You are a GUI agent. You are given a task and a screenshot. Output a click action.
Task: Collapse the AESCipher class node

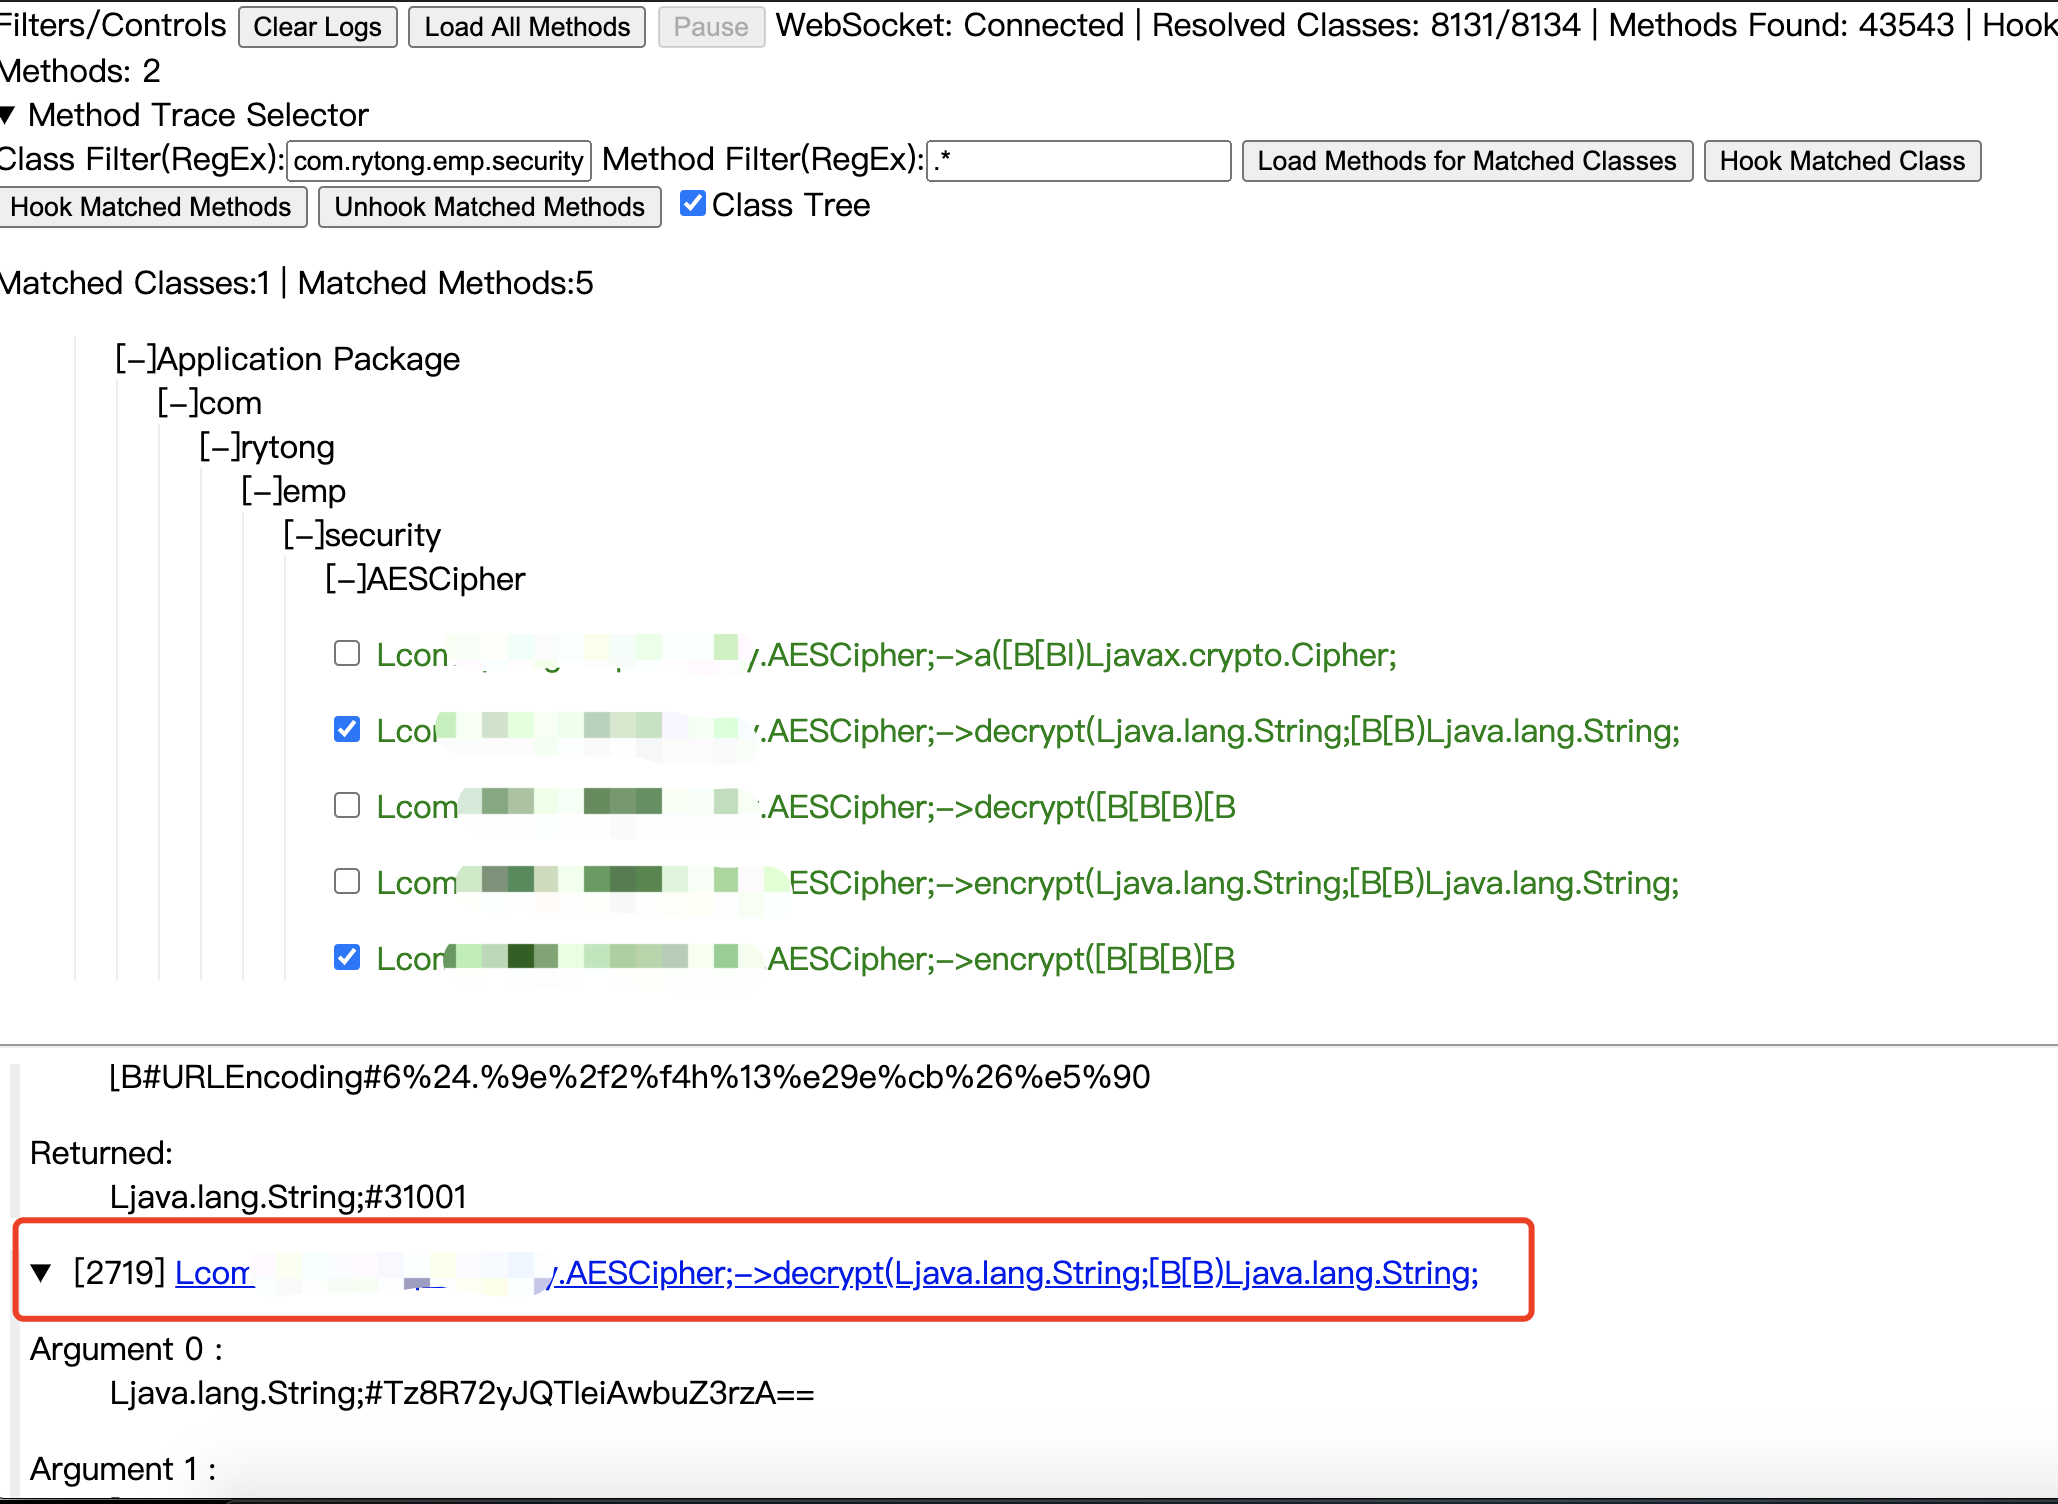click(345, 579)
